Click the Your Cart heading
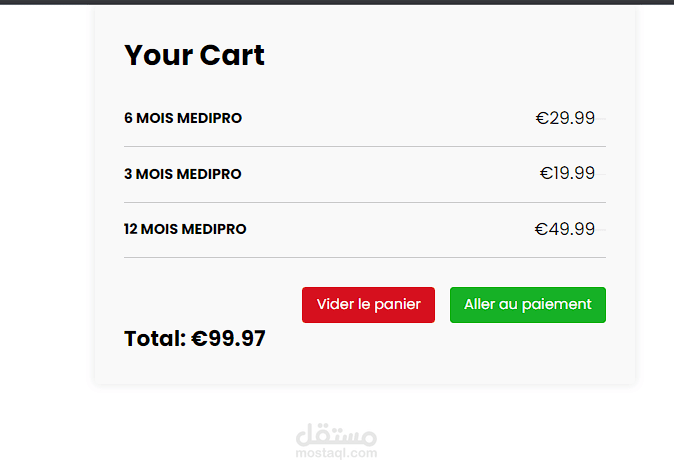This screenshot has height=469, width=674. click(x=194, y=55)
